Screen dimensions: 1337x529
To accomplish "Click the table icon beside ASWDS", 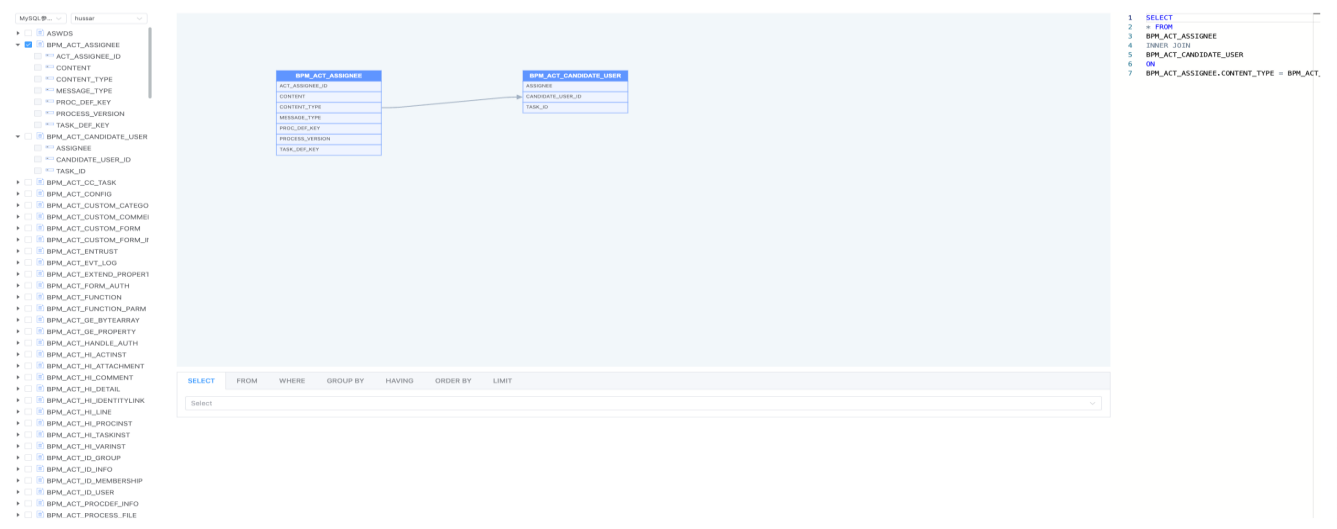I will (x=40, y=33).
